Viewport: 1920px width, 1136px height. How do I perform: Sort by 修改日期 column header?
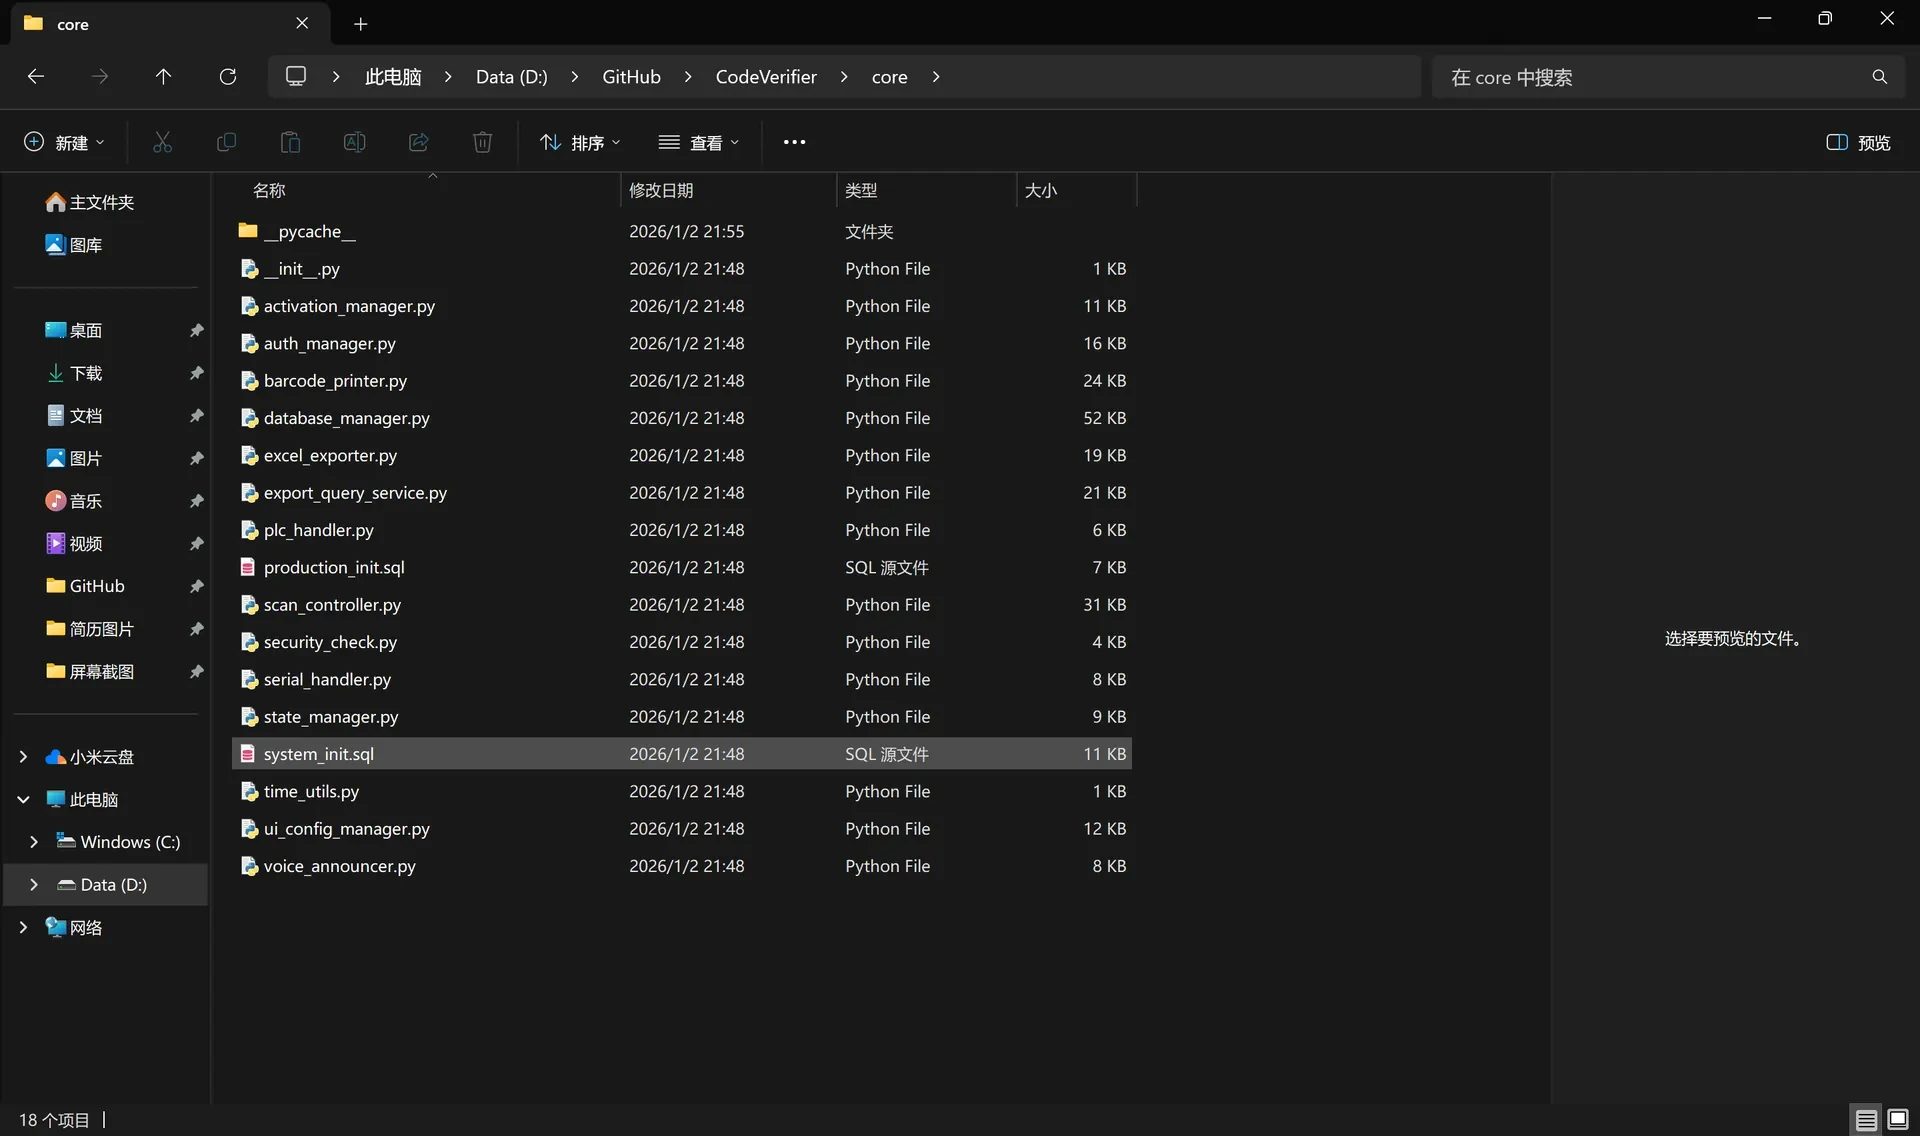728,190
